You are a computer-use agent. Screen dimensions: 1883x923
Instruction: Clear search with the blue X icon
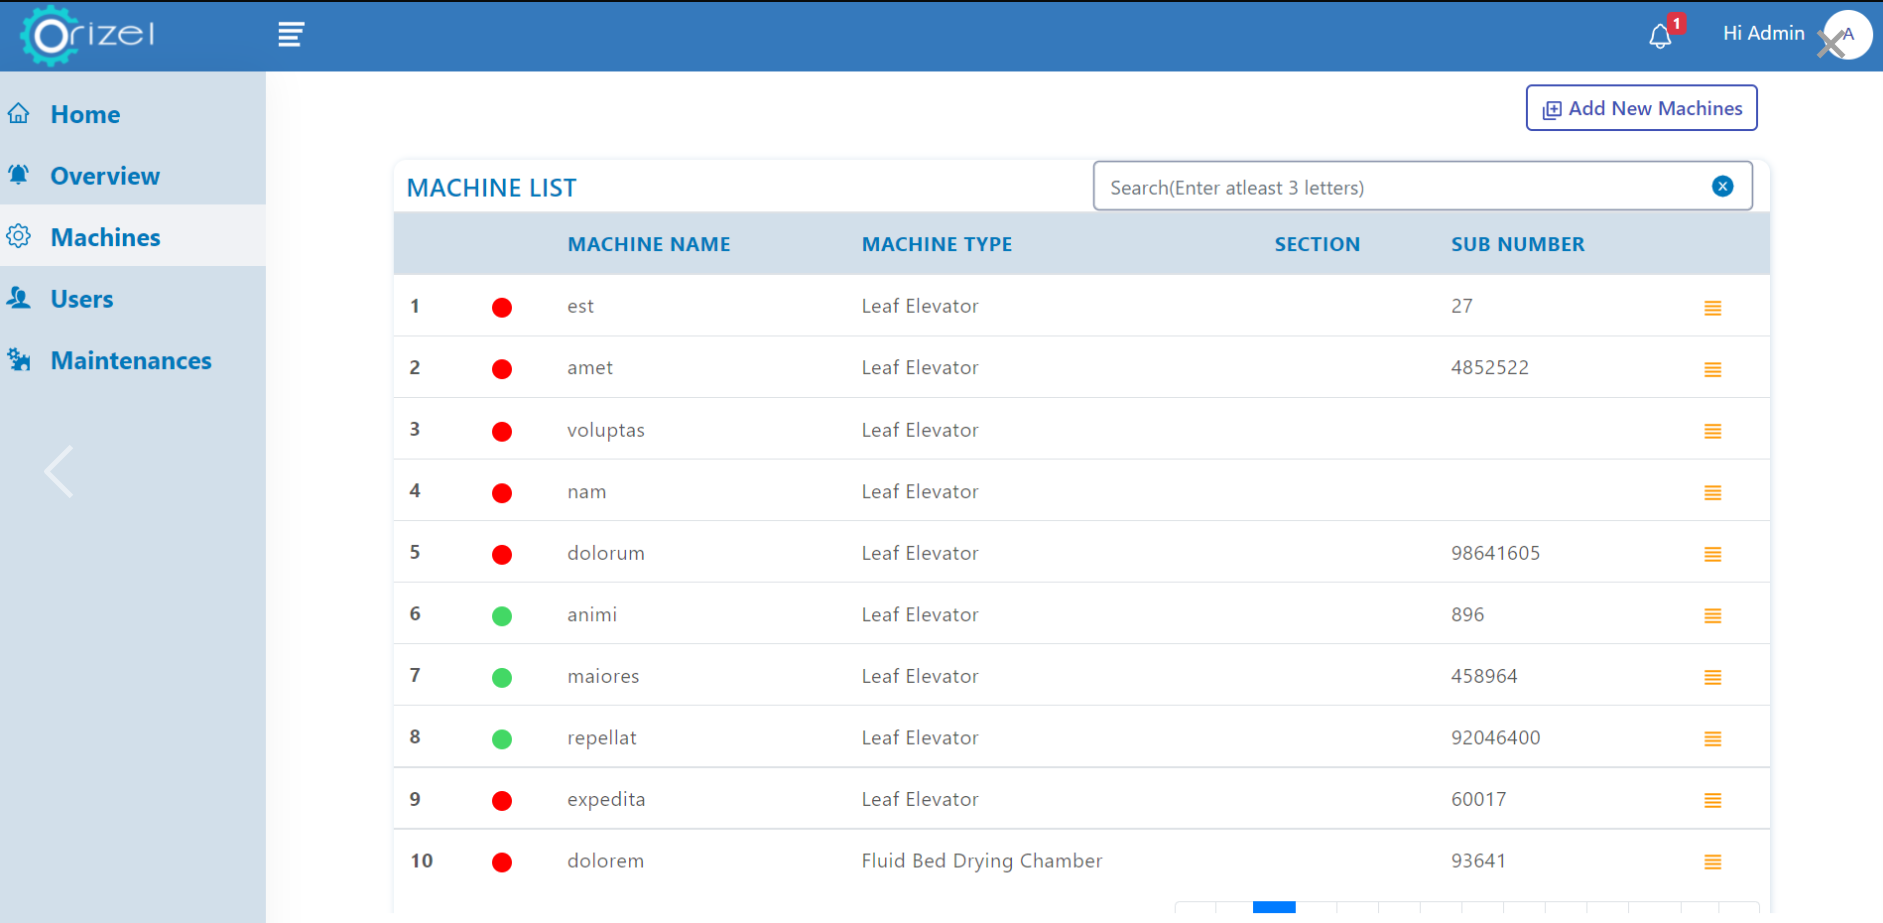click(1722, 186)
